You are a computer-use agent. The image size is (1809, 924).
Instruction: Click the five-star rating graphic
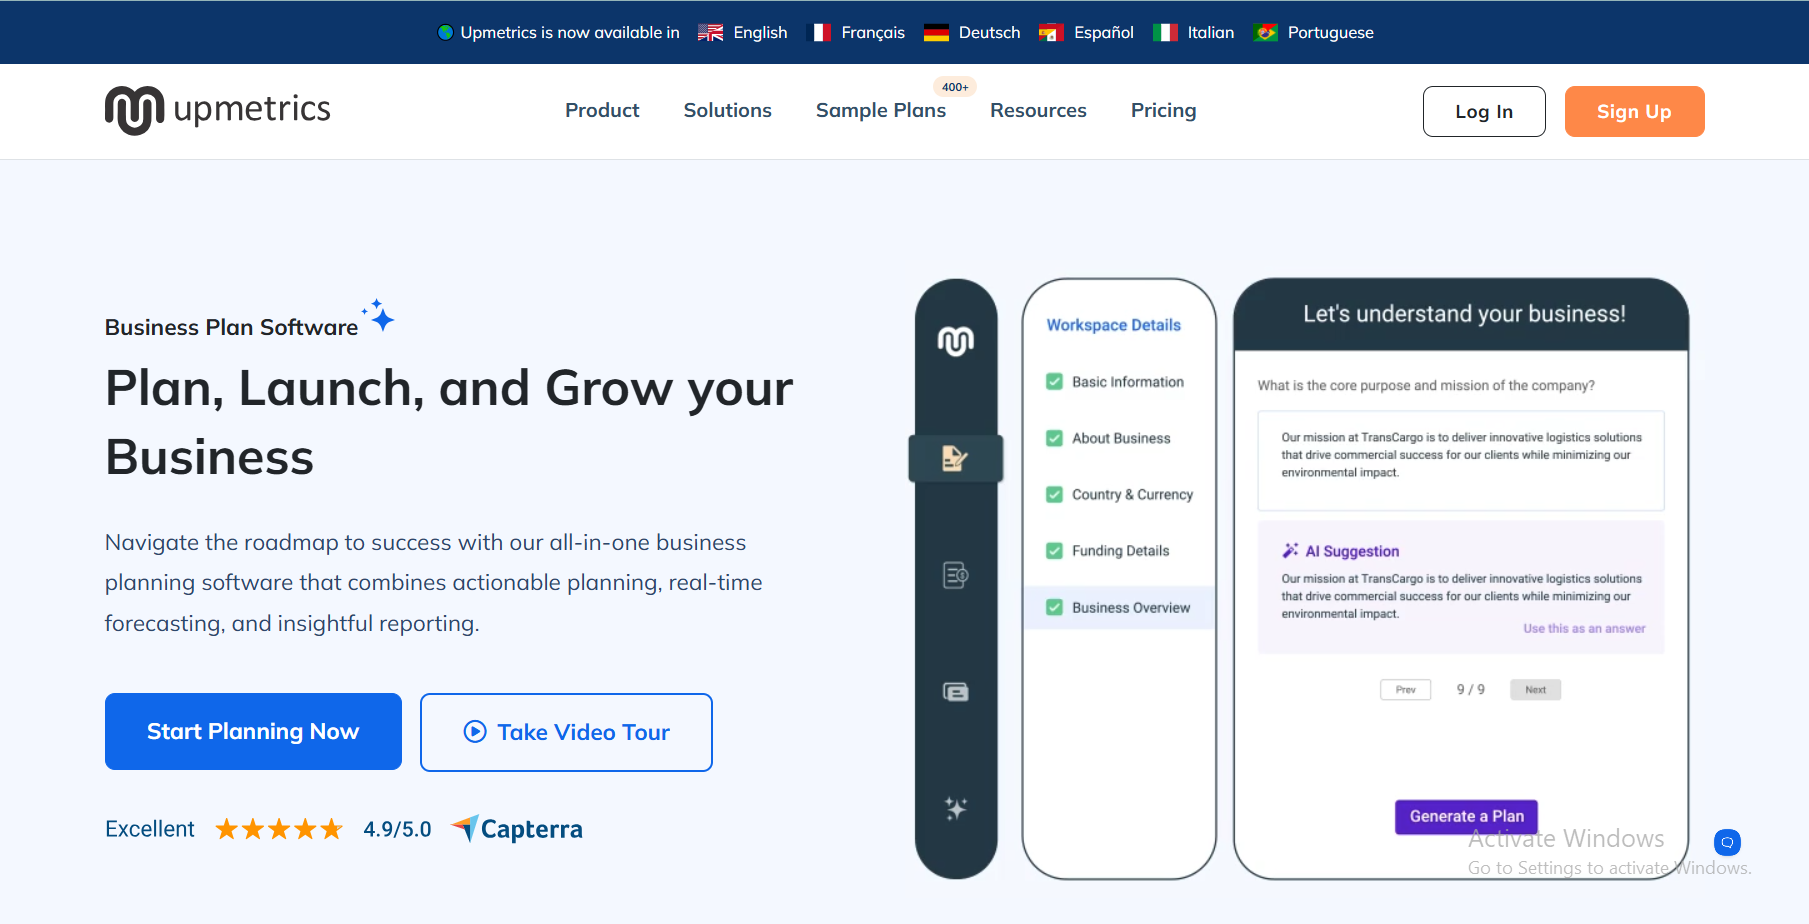(x=279, y=829)
